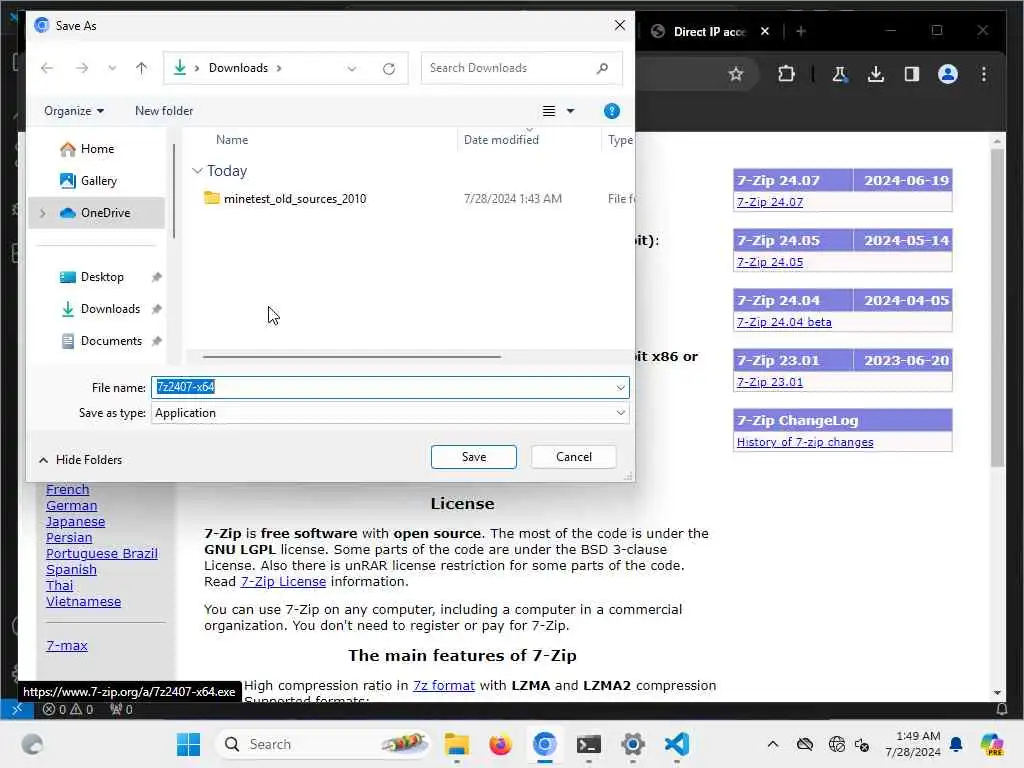Viewport: 1024px width, 768px height.
Task: Change view layout icon
Action: tap(549, 111)
